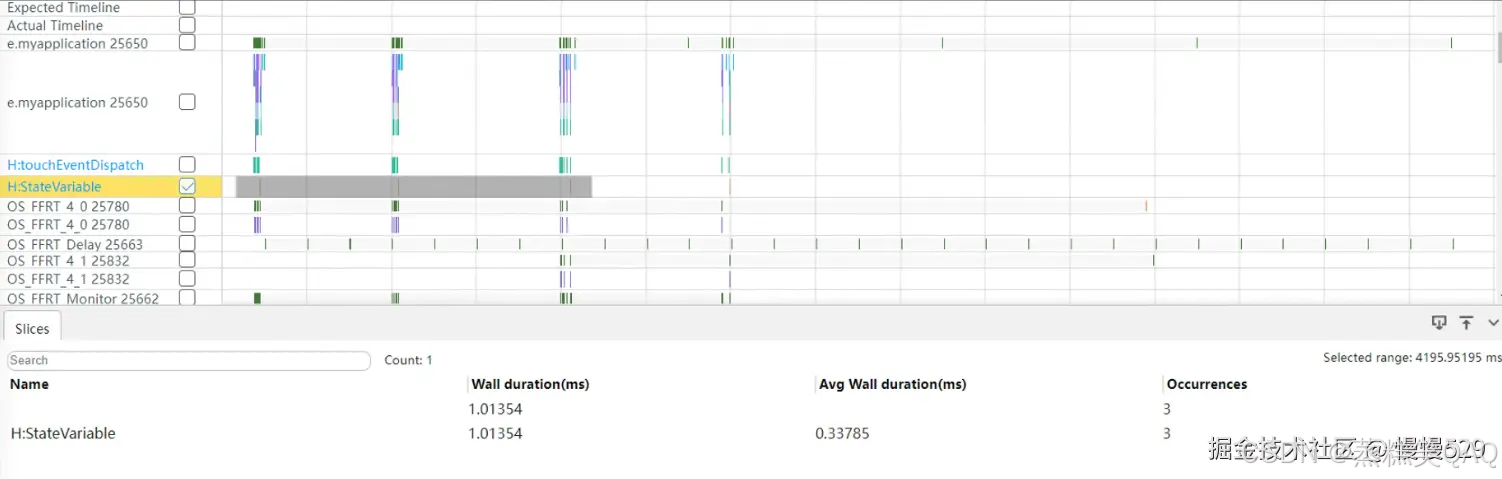The width and height of the screenshot is (1502, 479).
Task: Tick the OS_FFRT_Delay 25663 checkbox
Action: point(187,244)
